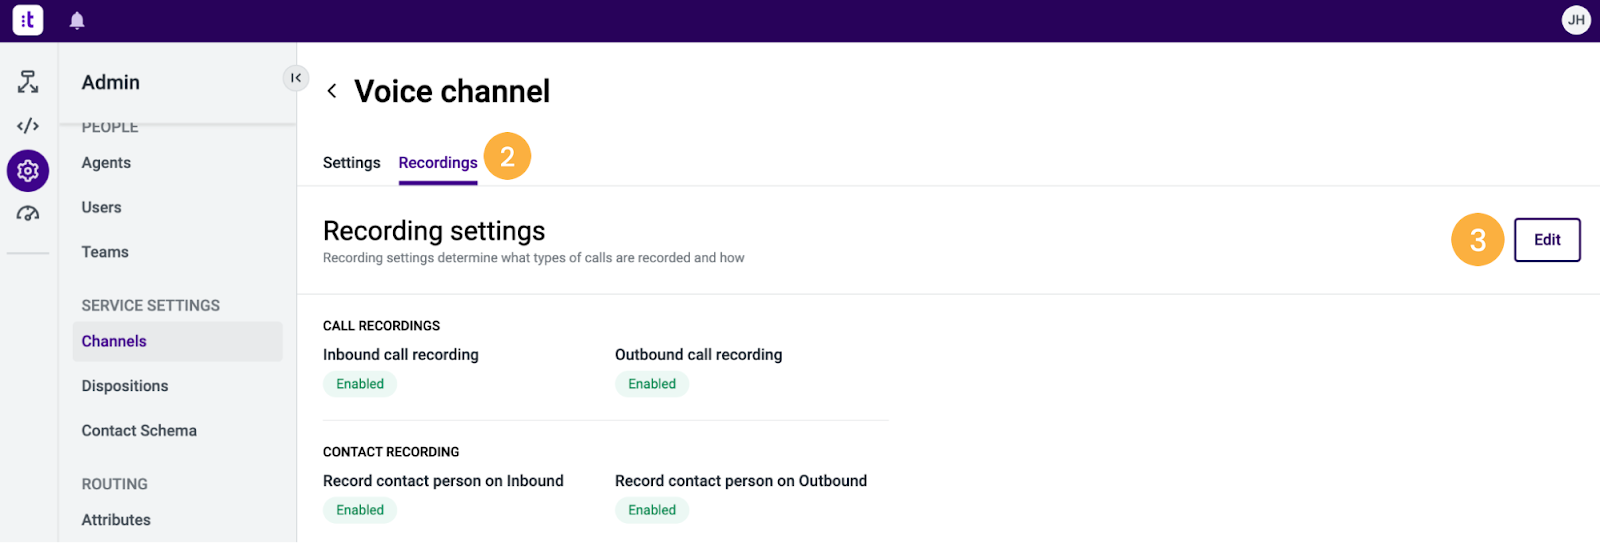Open the dashboard gauge sidebar icon
The image size is (1600, 543).
tap(28, 213)
